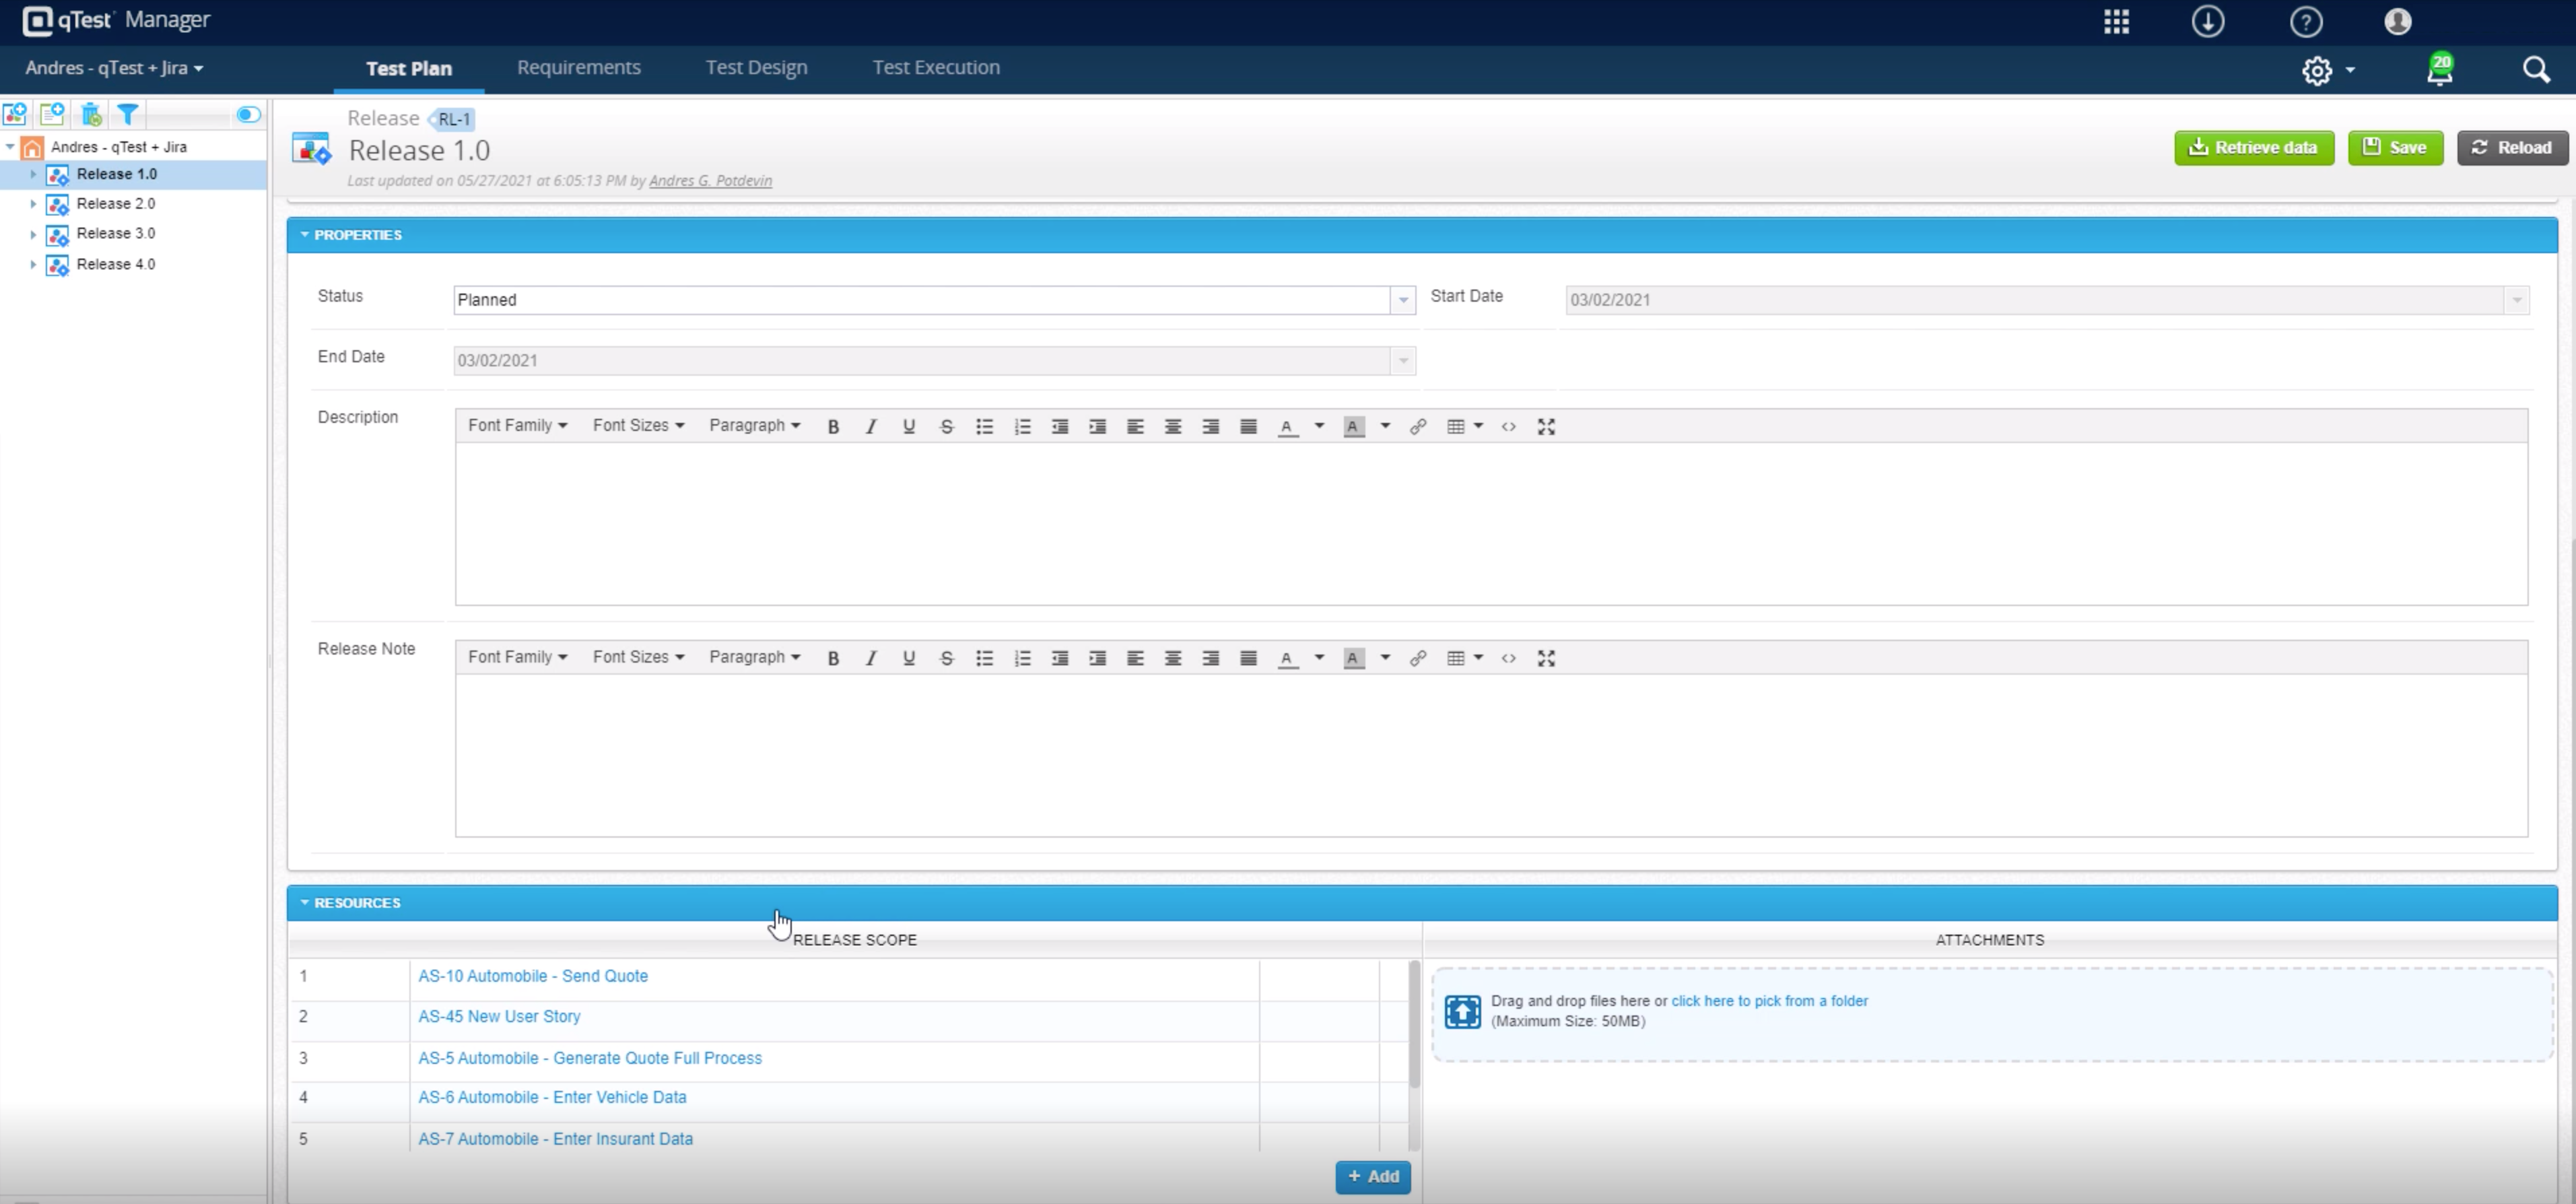
Task: Toggle bold formatting in the Description editor
Action: 833,426
